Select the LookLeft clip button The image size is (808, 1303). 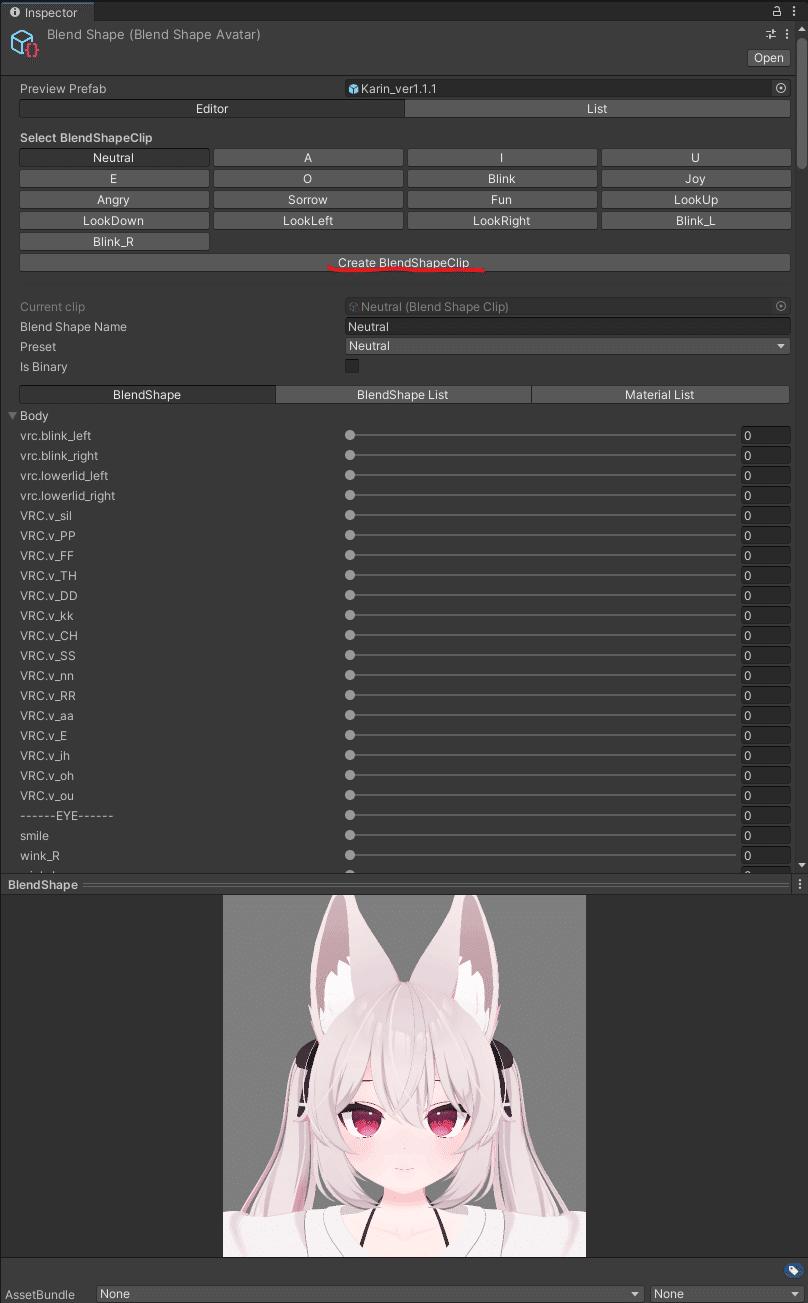pos(308,221)
